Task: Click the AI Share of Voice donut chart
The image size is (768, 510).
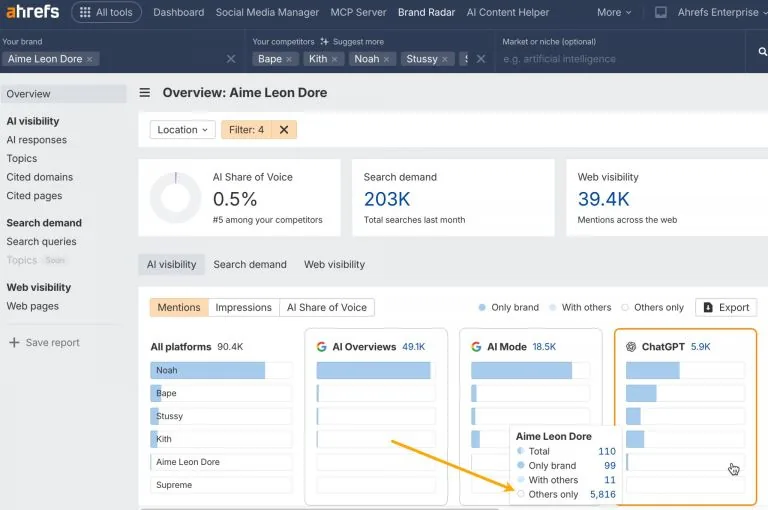Action: (175, 198)
